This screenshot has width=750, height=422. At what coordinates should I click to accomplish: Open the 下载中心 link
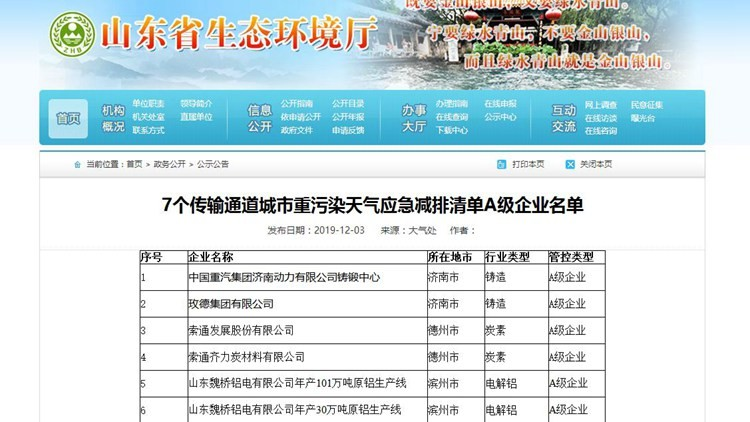coord(452,130)
